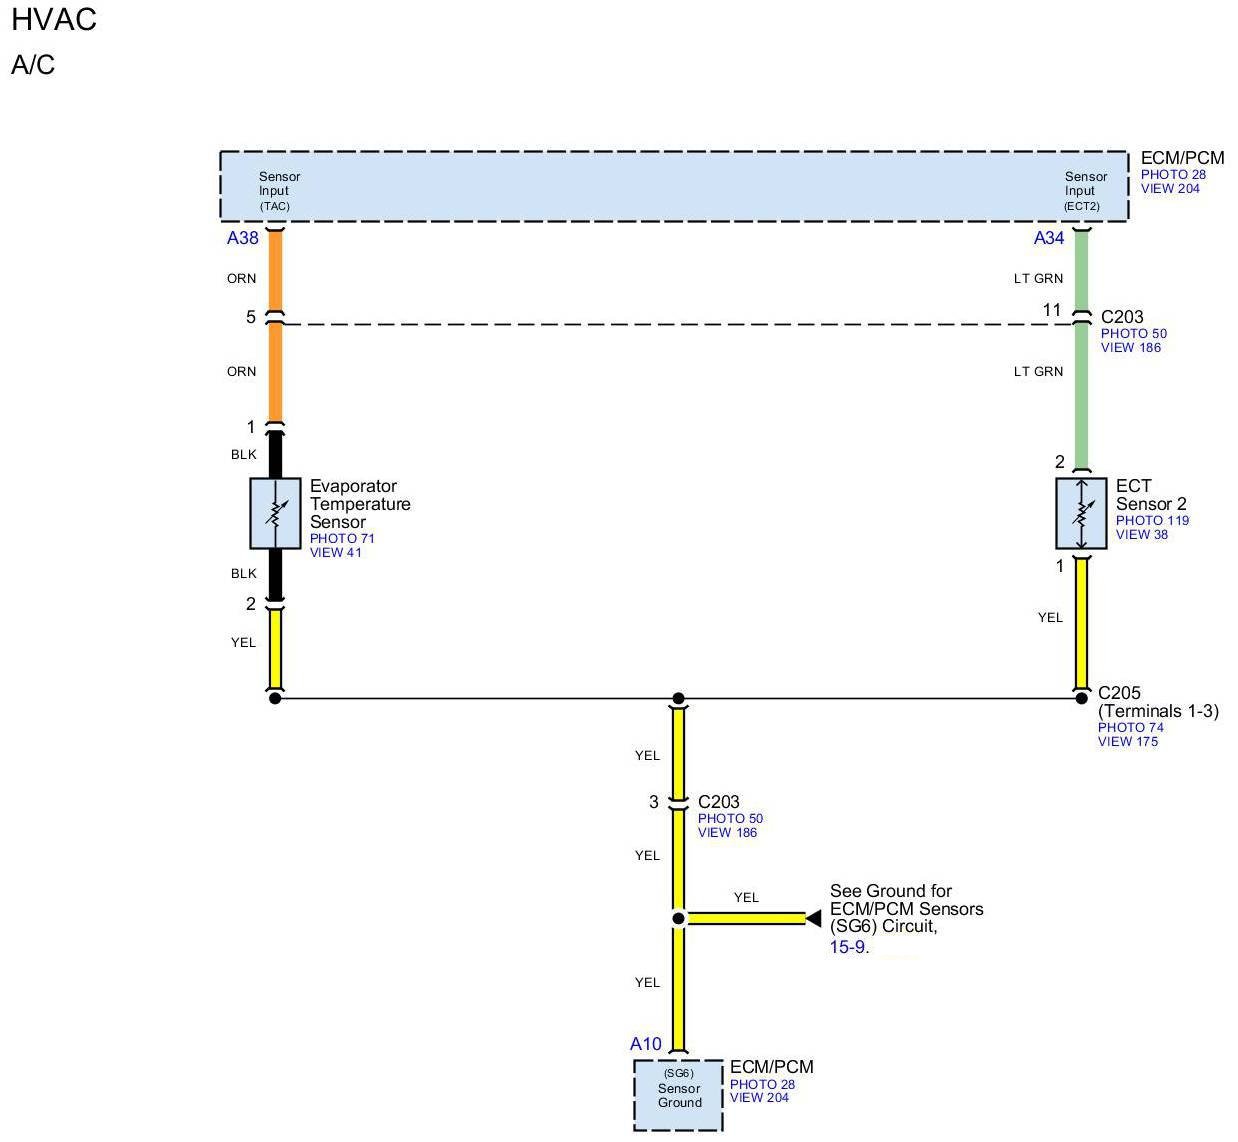Click the C205 splice dot at right
Image resolution: width=1238 pixels, height=1142 pixels.
tap(1081, 698)
